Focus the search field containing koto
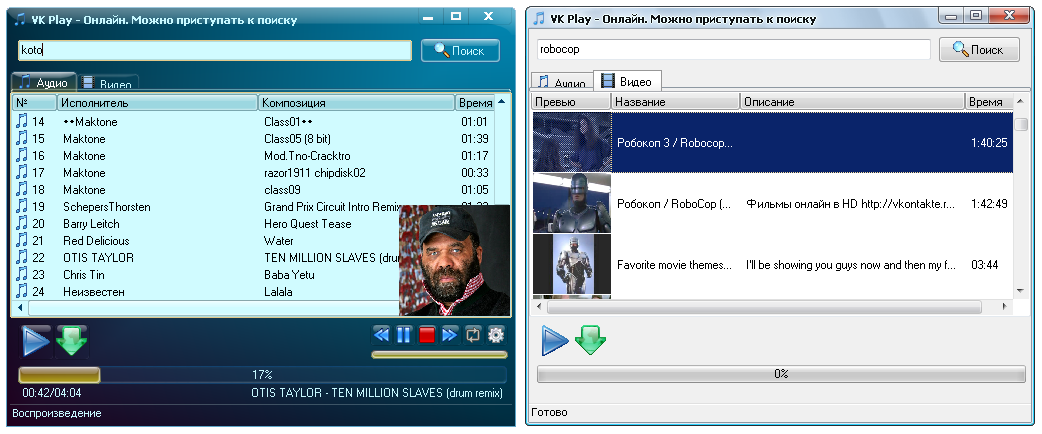 [215, 51]
